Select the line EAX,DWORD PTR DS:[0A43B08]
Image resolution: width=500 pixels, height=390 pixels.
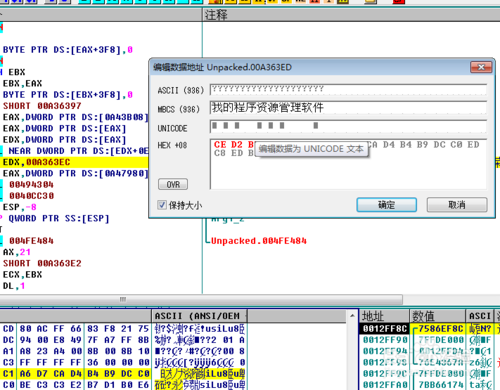tap(75, 117)
